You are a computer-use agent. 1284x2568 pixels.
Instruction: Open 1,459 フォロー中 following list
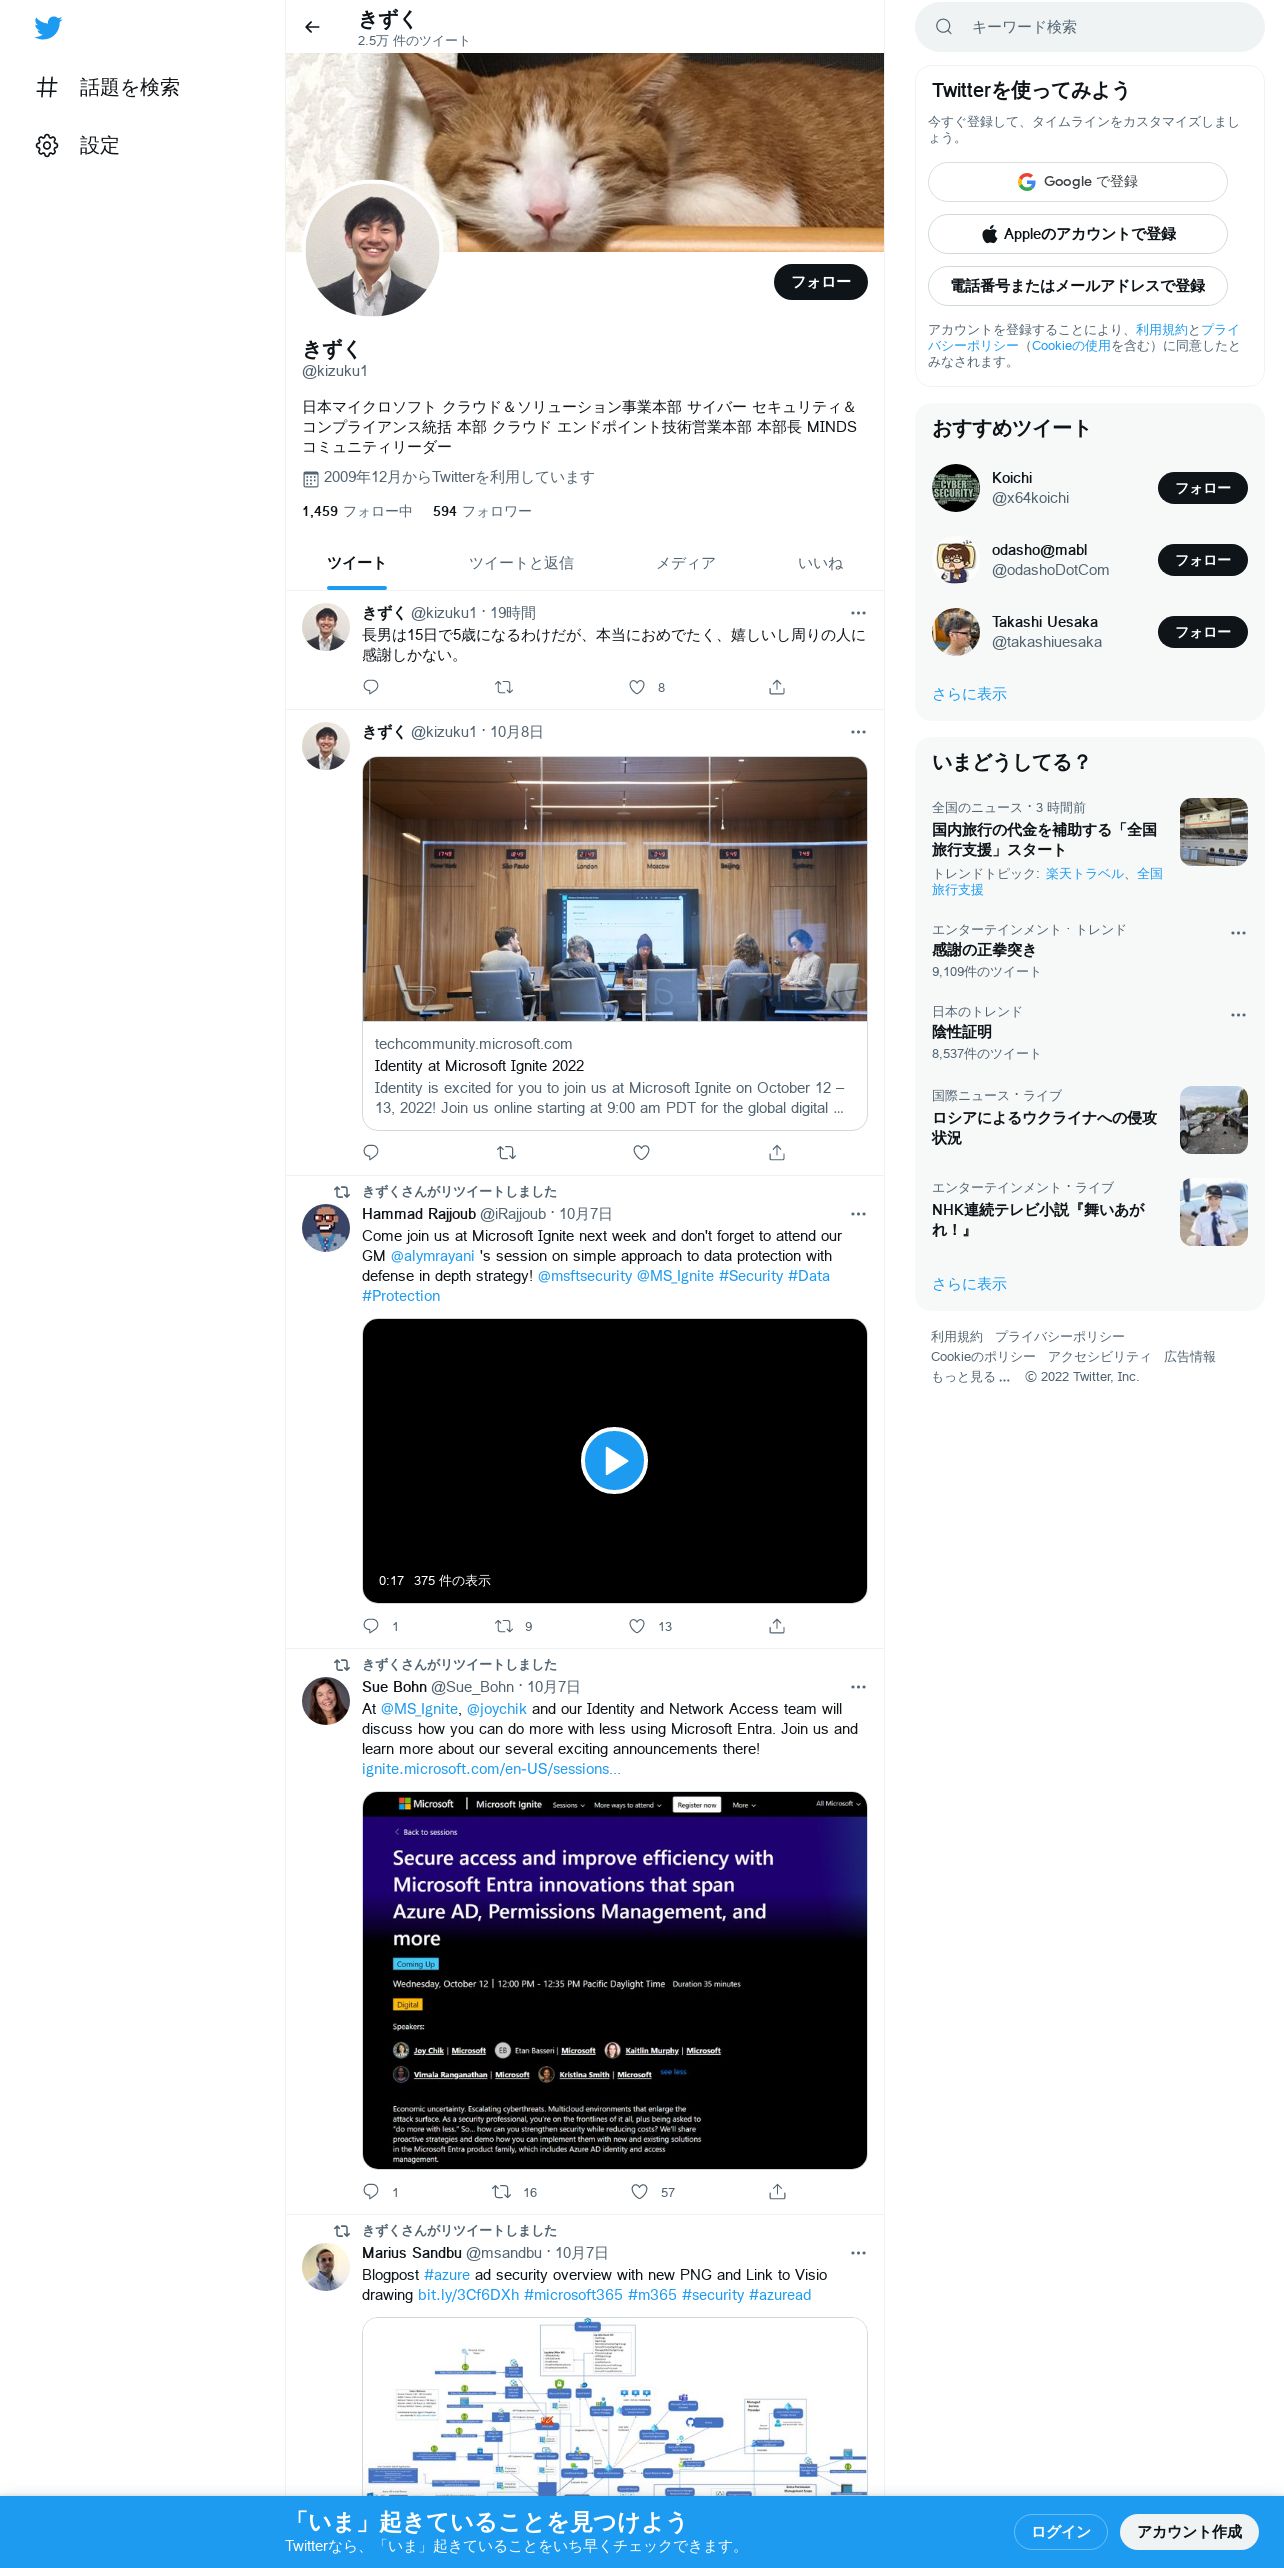[357, 511]
